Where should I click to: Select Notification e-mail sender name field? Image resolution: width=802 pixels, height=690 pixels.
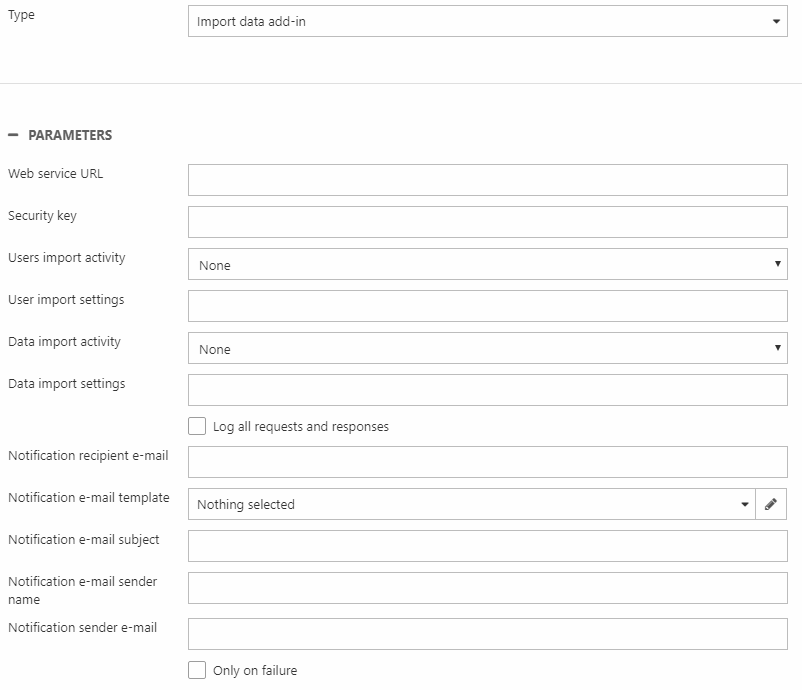point(487,588)
